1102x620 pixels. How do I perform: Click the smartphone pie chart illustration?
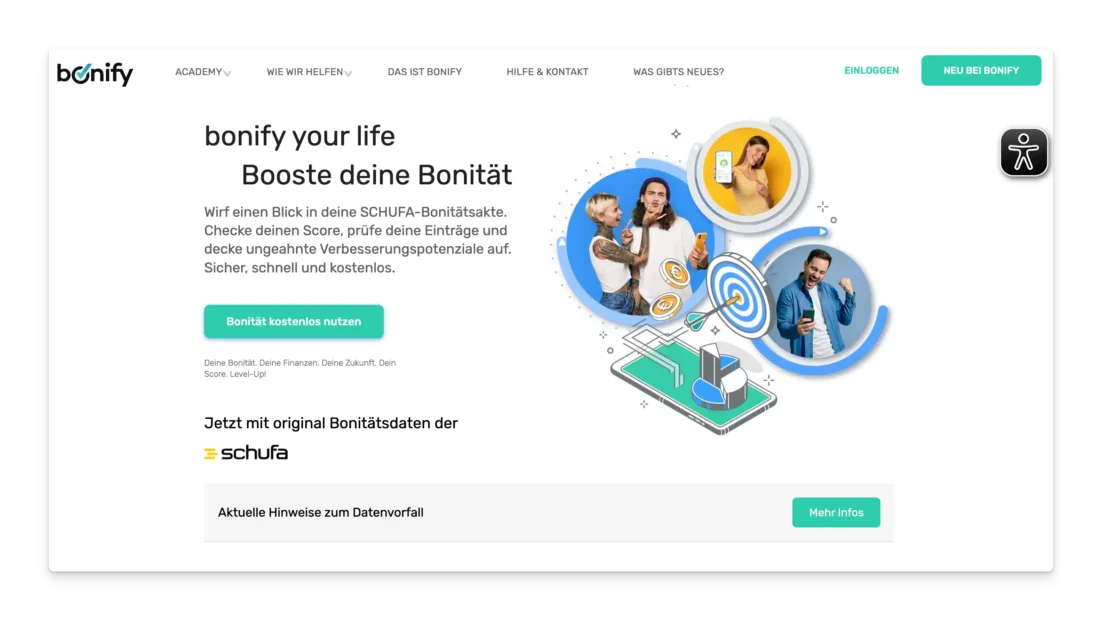click(694, 383)
